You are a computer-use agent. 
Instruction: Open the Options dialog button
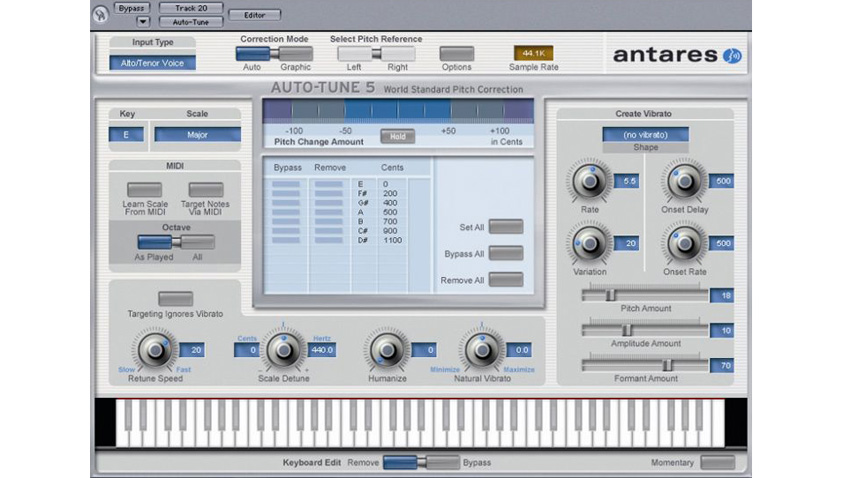pyautogui.click(x=456, y=54)
